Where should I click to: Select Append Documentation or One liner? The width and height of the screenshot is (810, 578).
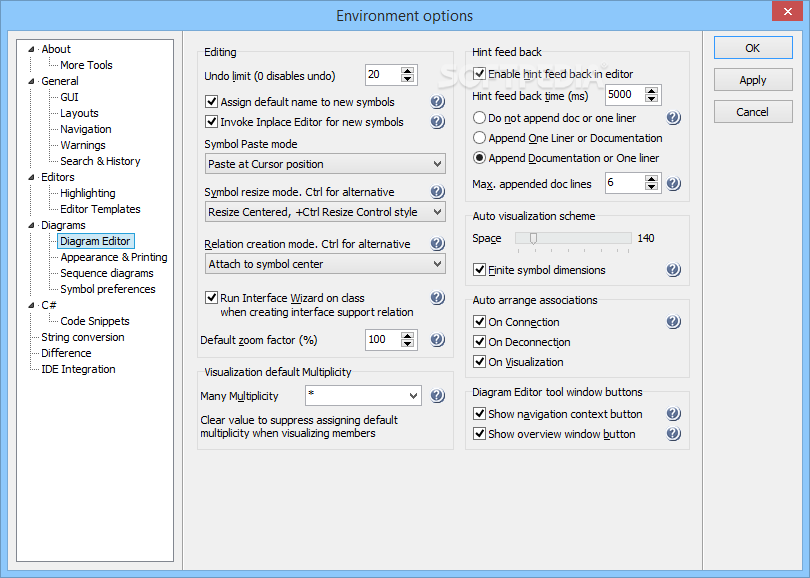[479, 158]
